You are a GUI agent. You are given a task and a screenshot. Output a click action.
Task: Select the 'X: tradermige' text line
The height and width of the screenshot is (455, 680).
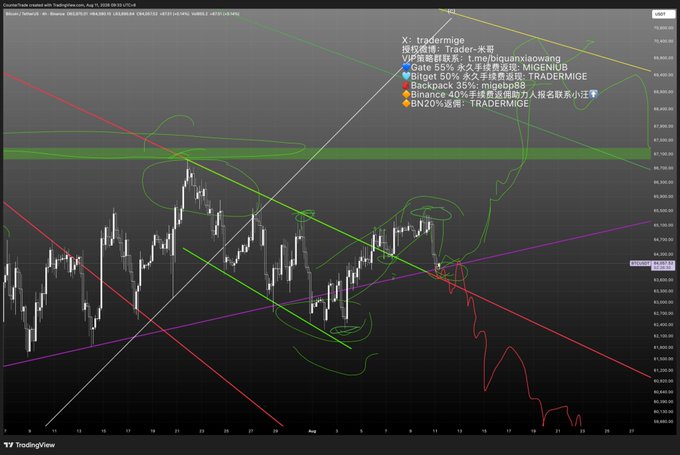click(433, 40)
